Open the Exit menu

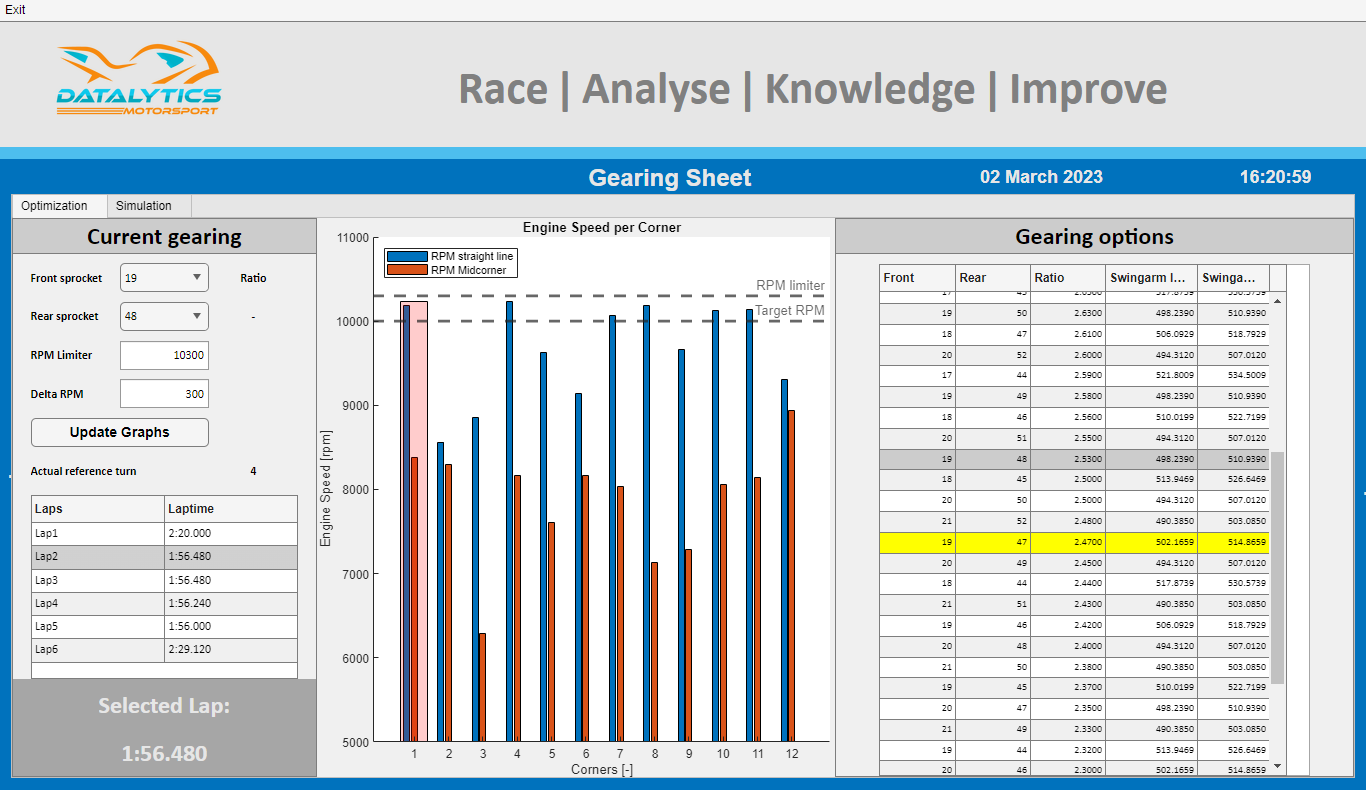(15, 9)
